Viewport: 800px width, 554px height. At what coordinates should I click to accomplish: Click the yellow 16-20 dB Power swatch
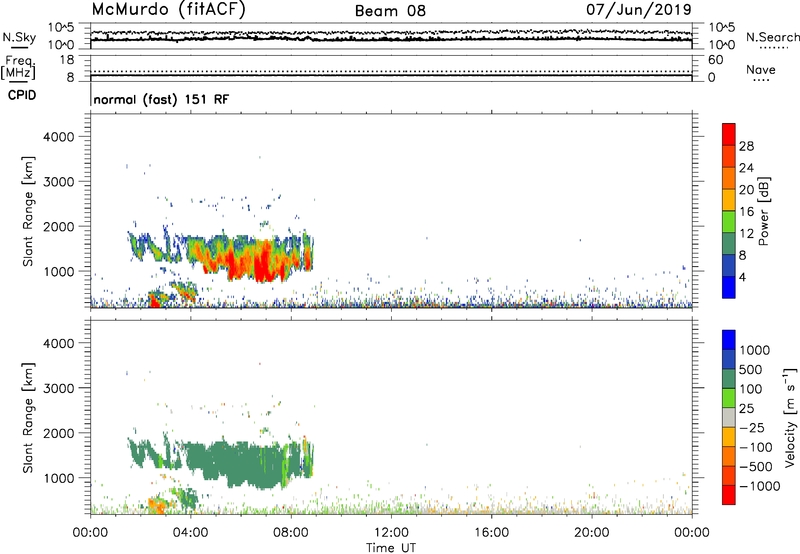[x=729, y=200]
